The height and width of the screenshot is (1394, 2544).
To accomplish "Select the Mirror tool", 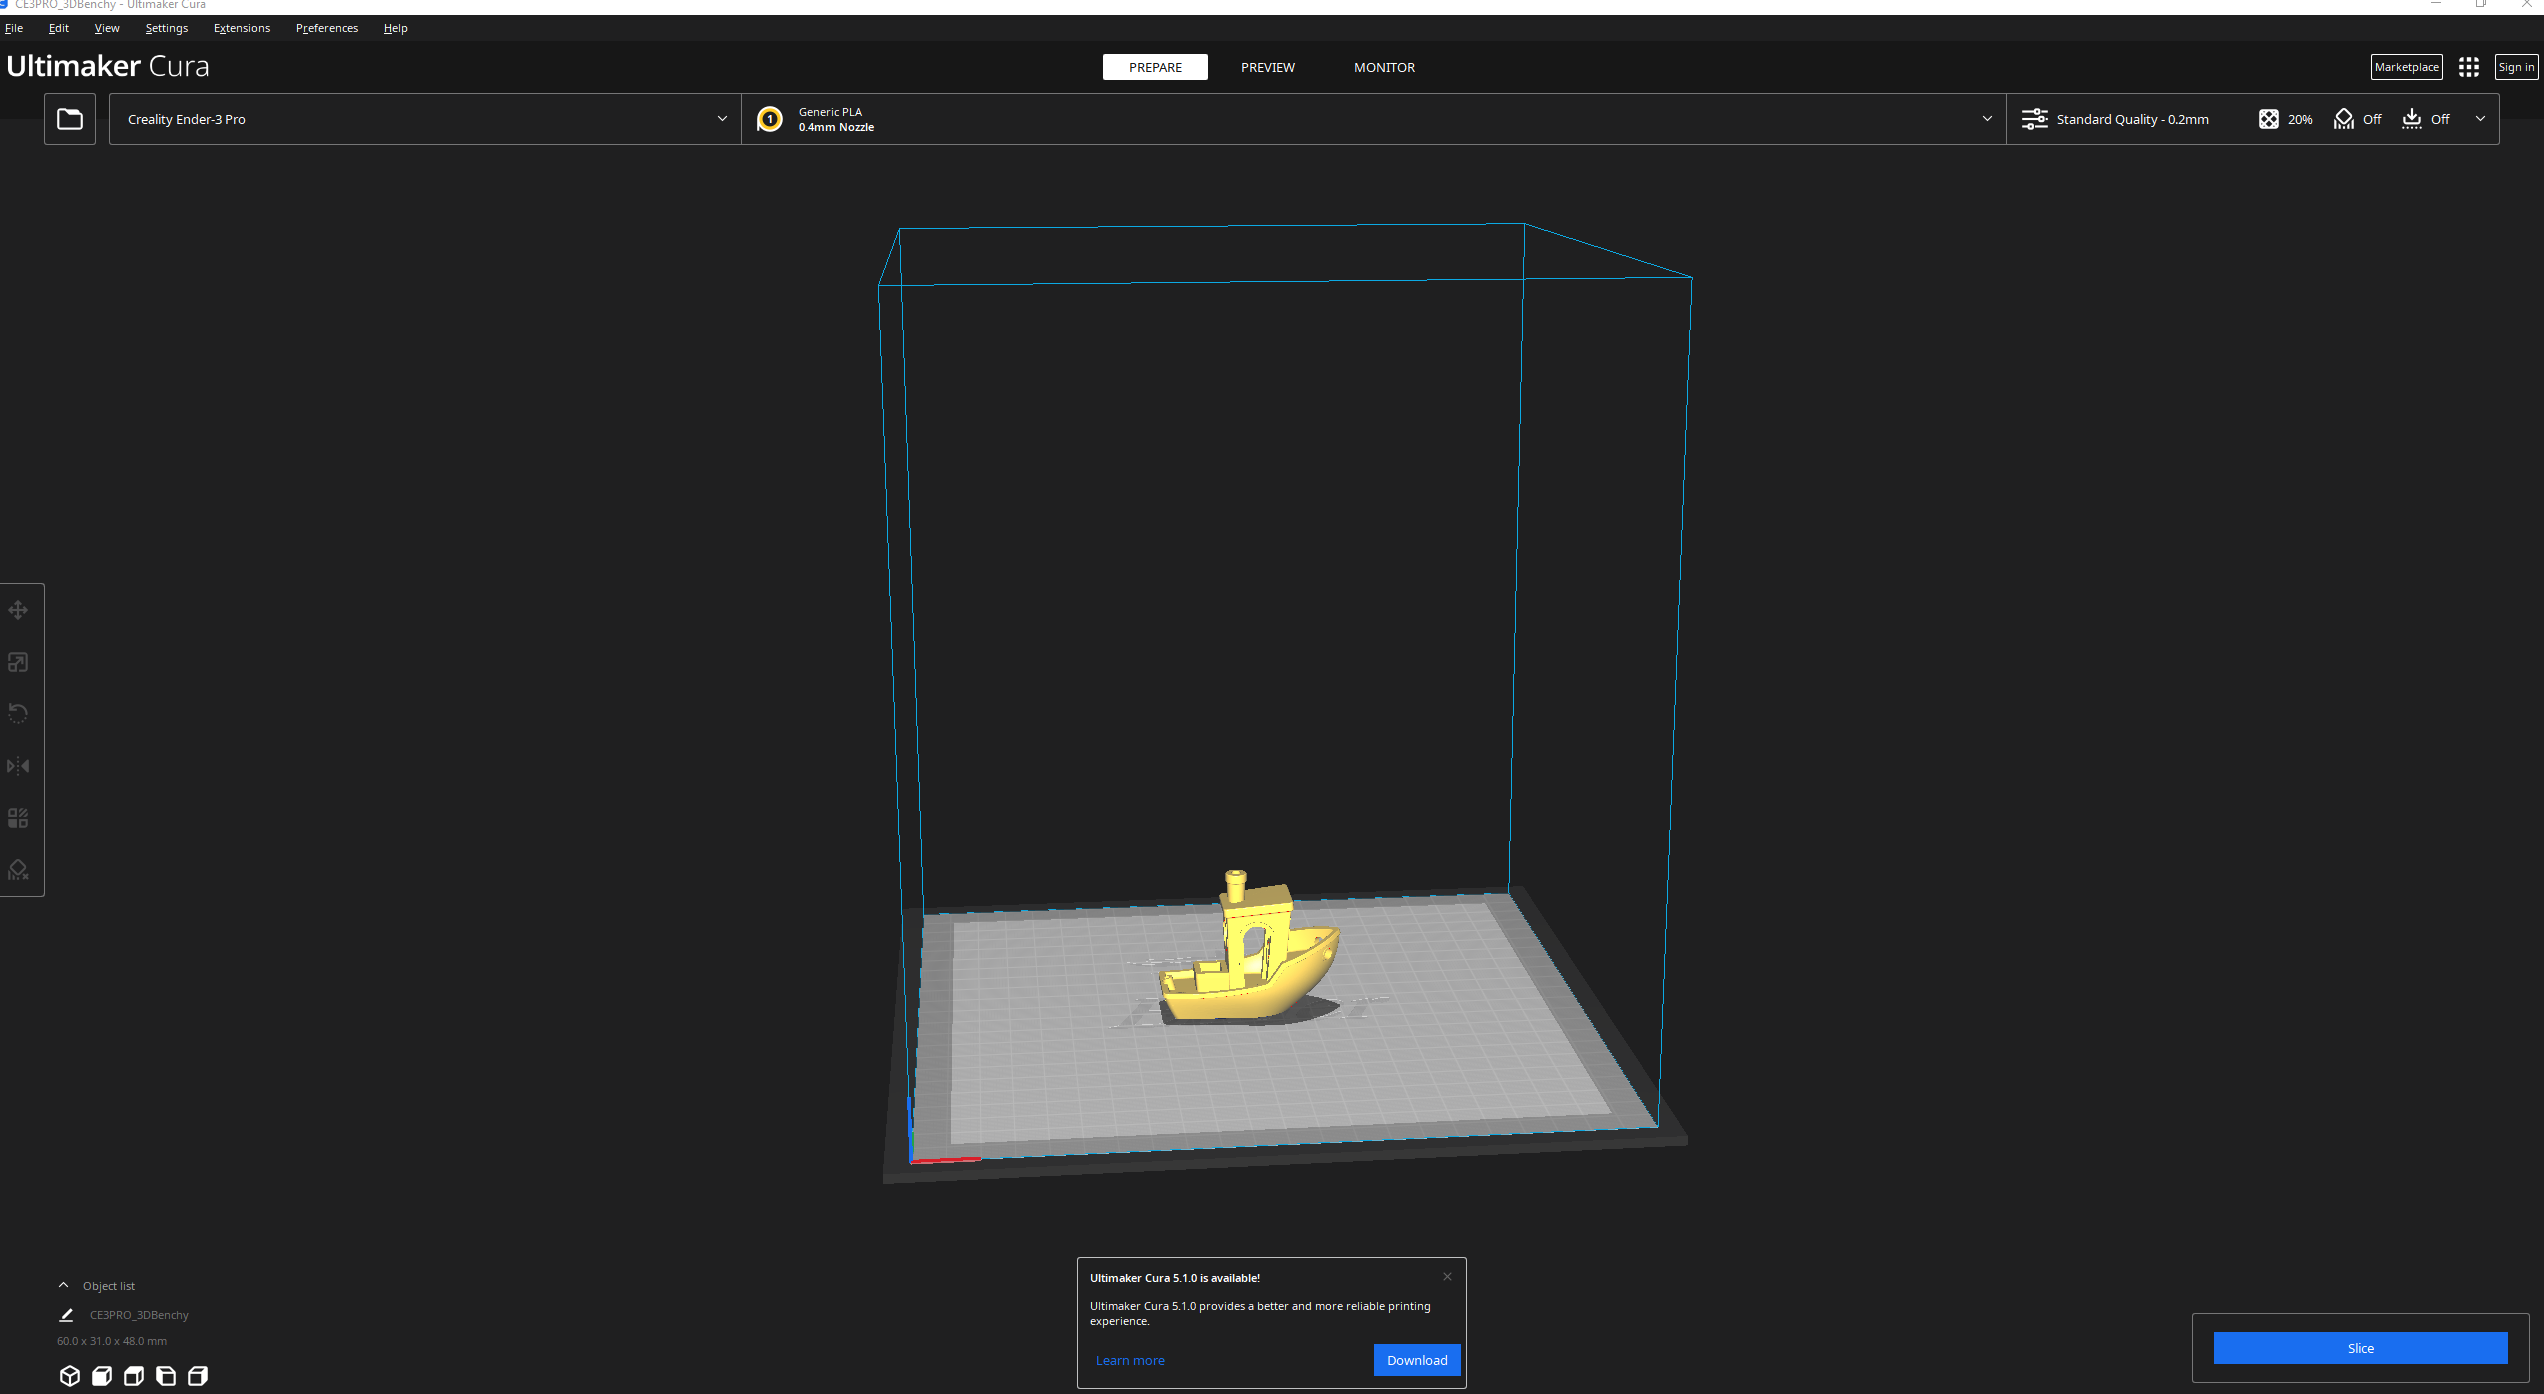I will pos(18,766).
